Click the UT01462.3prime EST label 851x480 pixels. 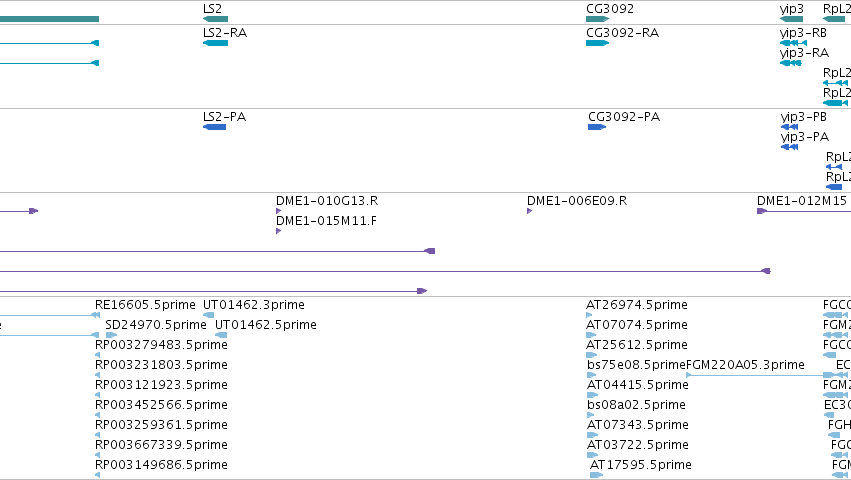pyautogui.click(x=253, y=305)
